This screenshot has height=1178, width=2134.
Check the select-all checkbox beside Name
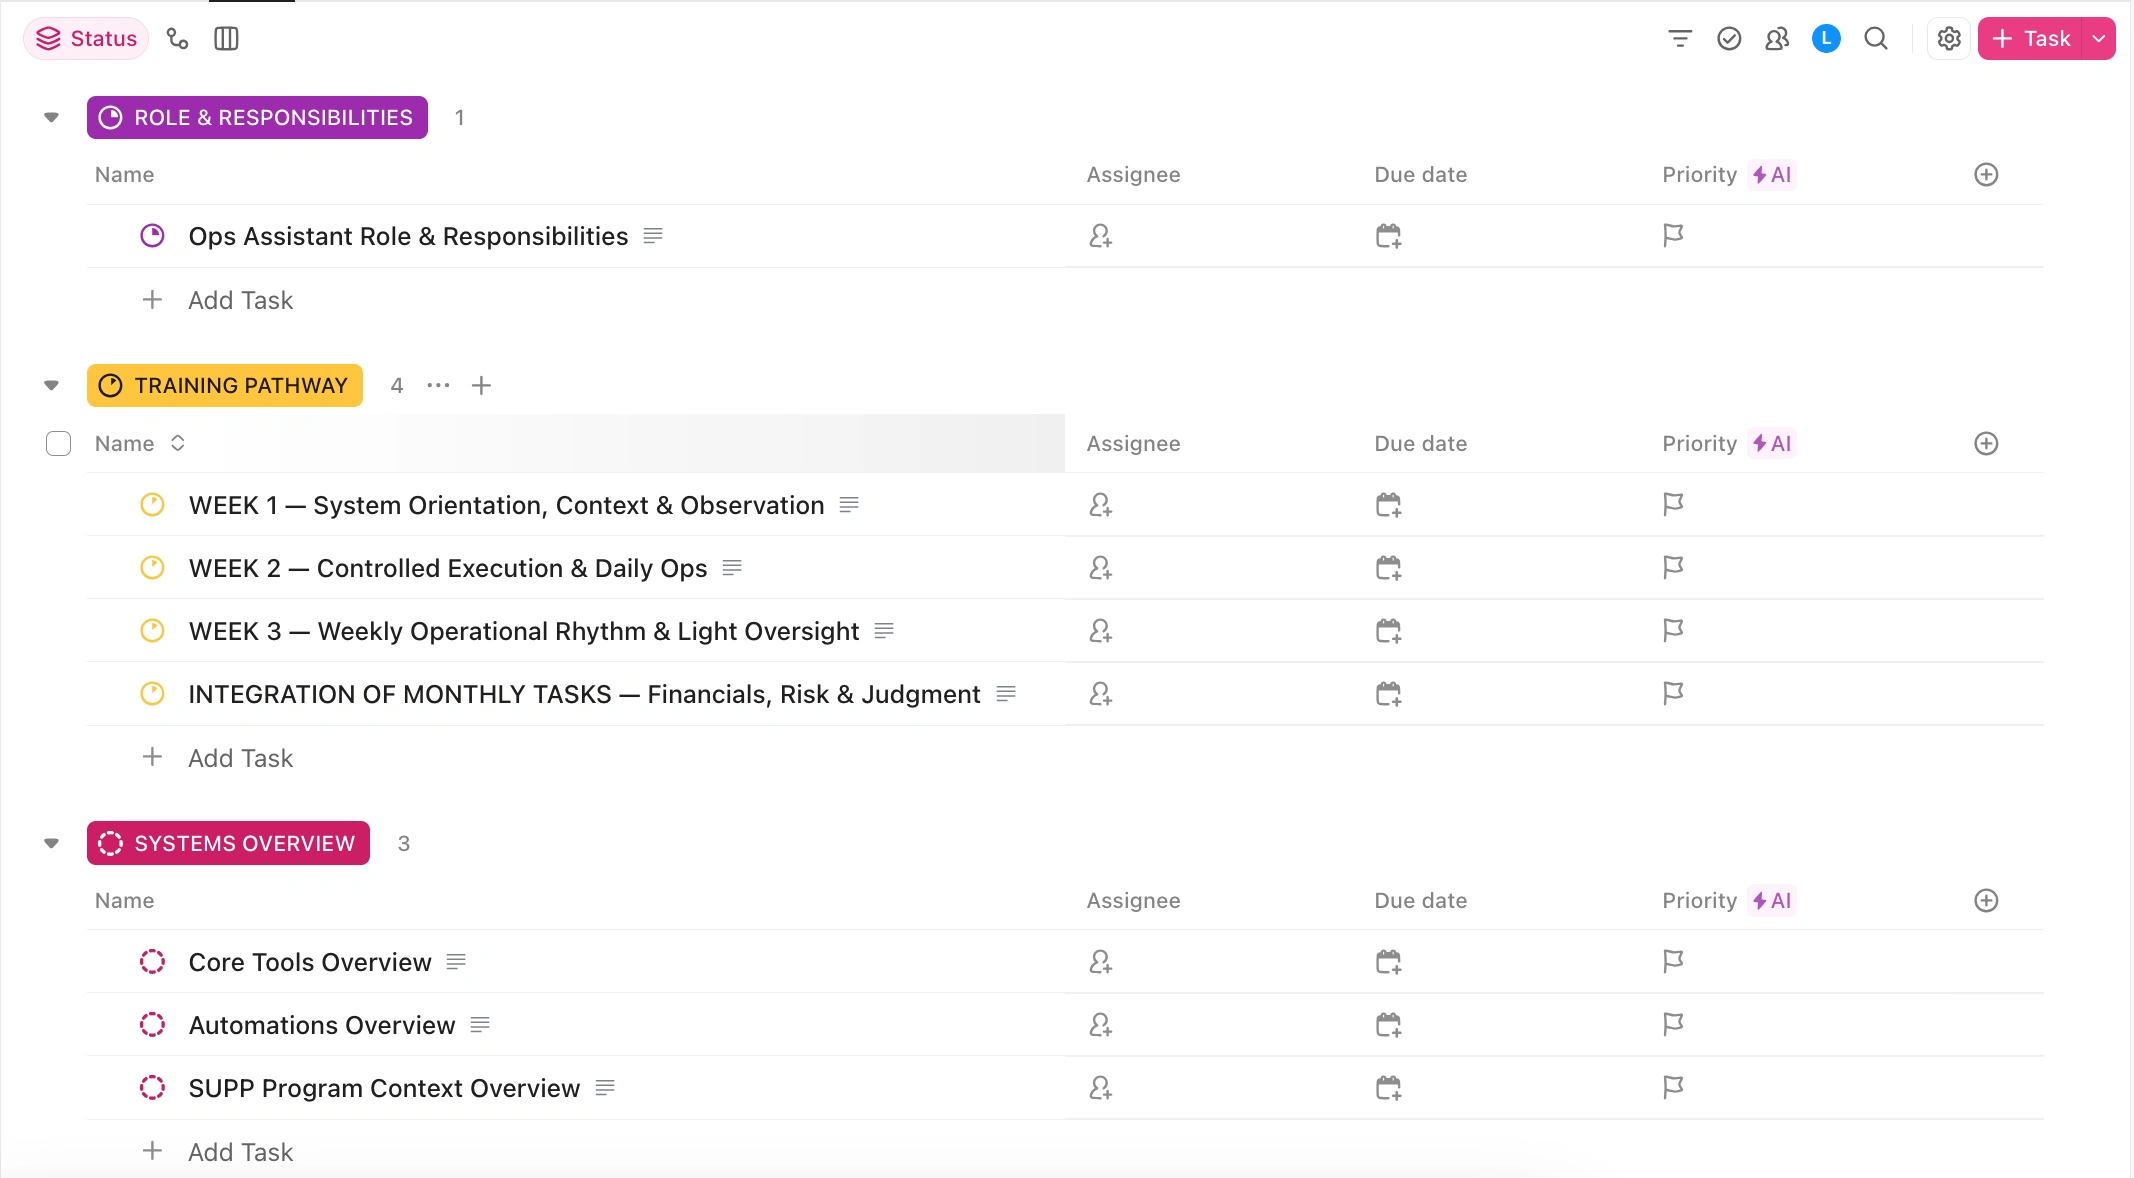point(59,443)
